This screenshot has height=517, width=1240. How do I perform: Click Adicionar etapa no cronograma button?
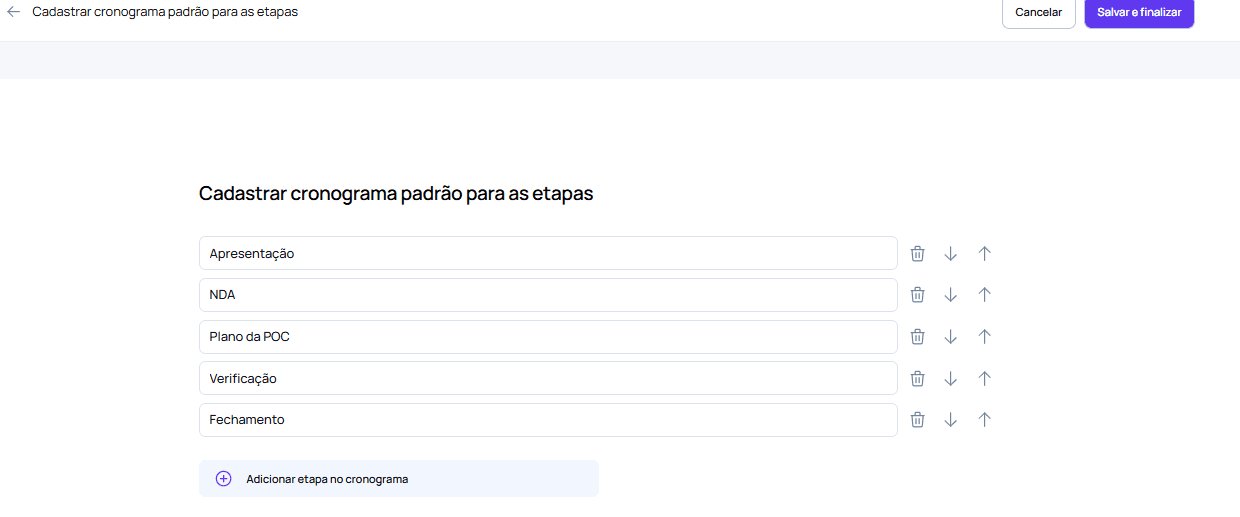pyautogui.click(x=399, y=479)
